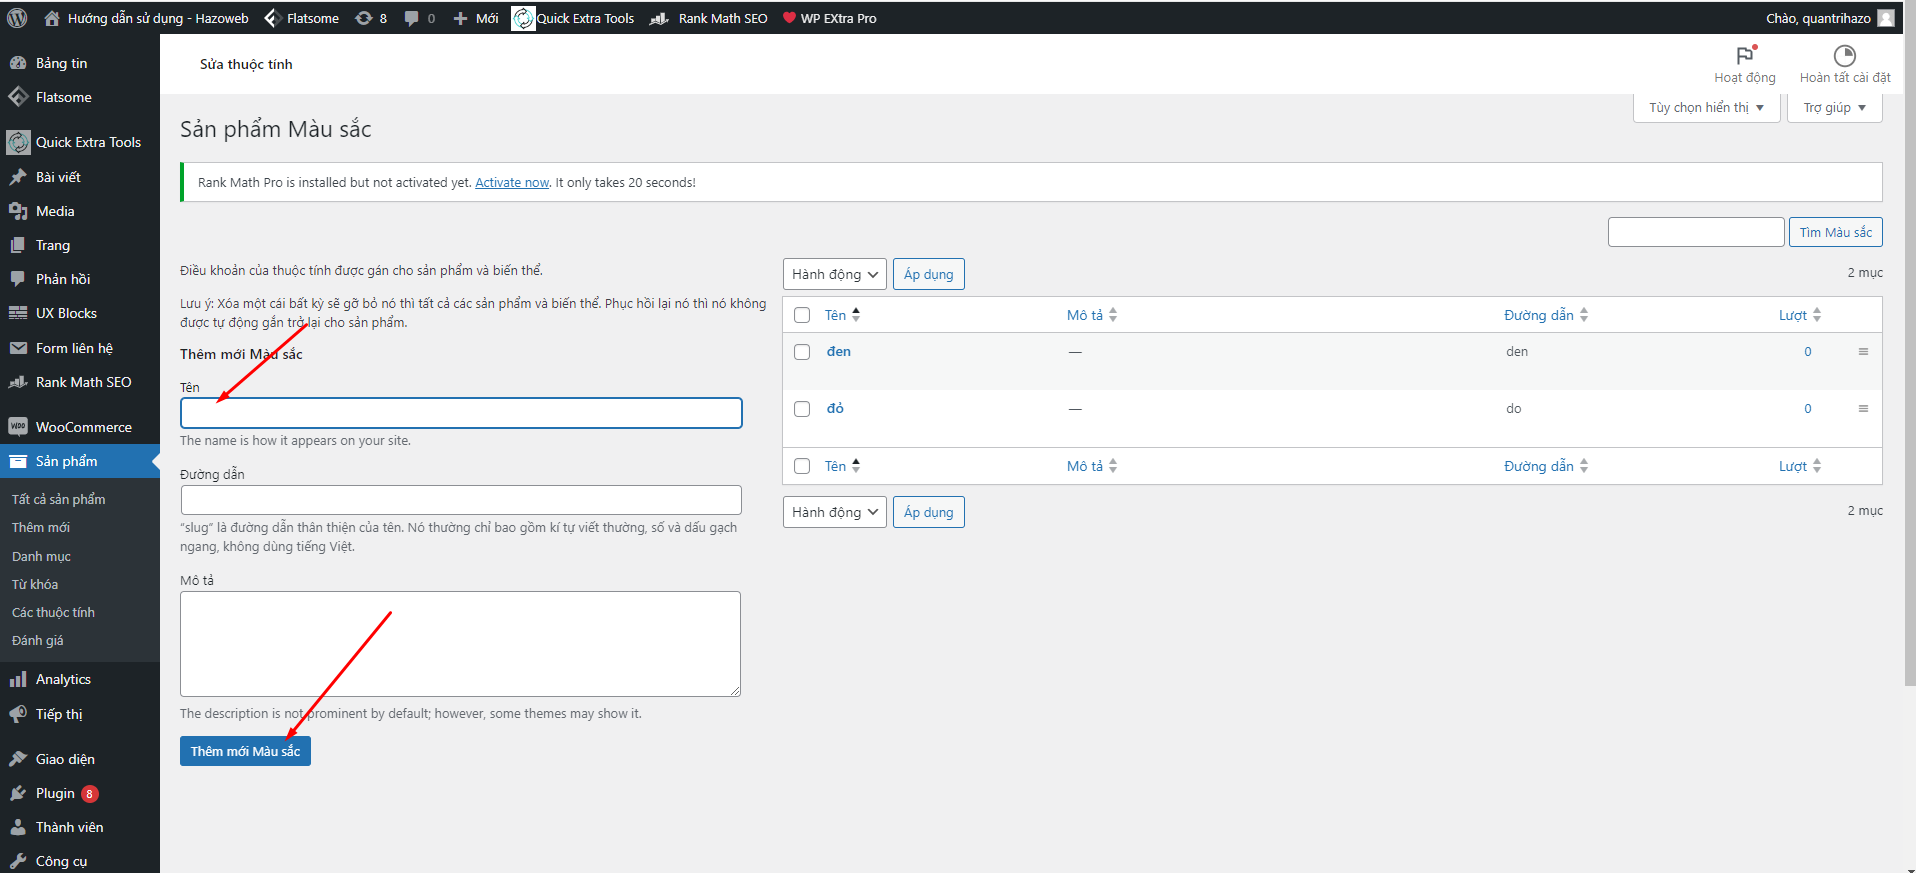Open Các thuộc tính submenu item

53,612
